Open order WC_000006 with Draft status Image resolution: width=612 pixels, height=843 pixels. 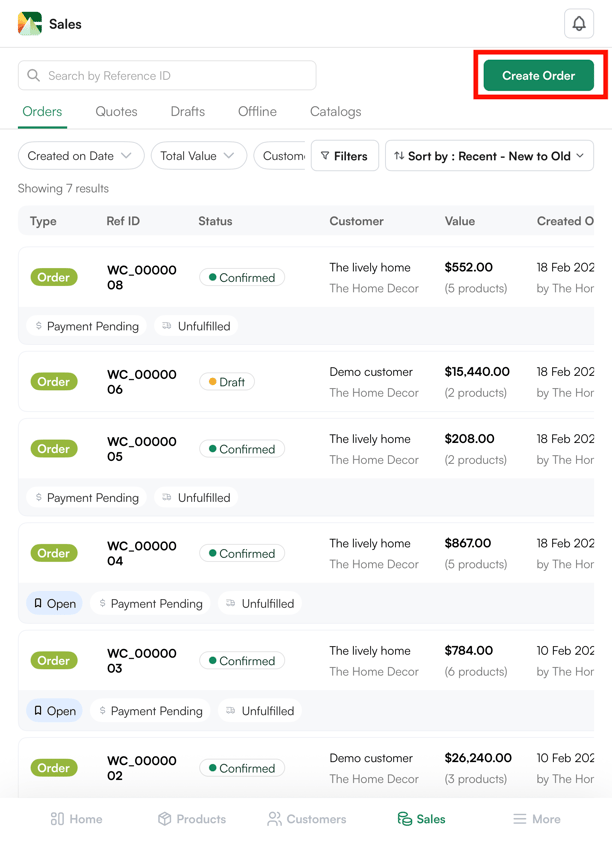(x=141, y=381)
